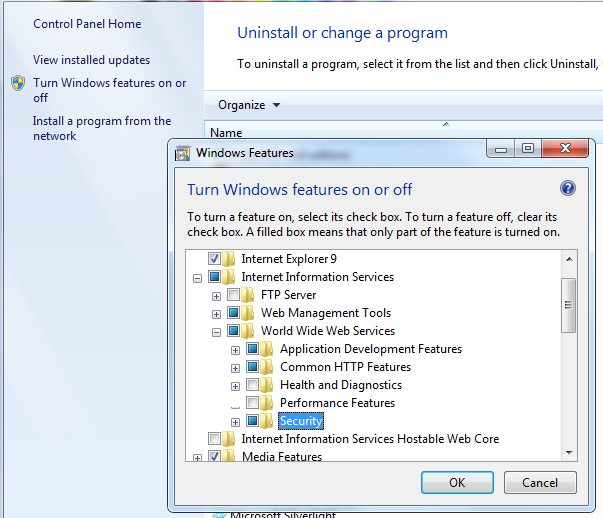Collapse the Internet Information Services node
Image resolution: width=603 pixels, height=518 pixels.
pyautogui.click(x=197, y=277)
